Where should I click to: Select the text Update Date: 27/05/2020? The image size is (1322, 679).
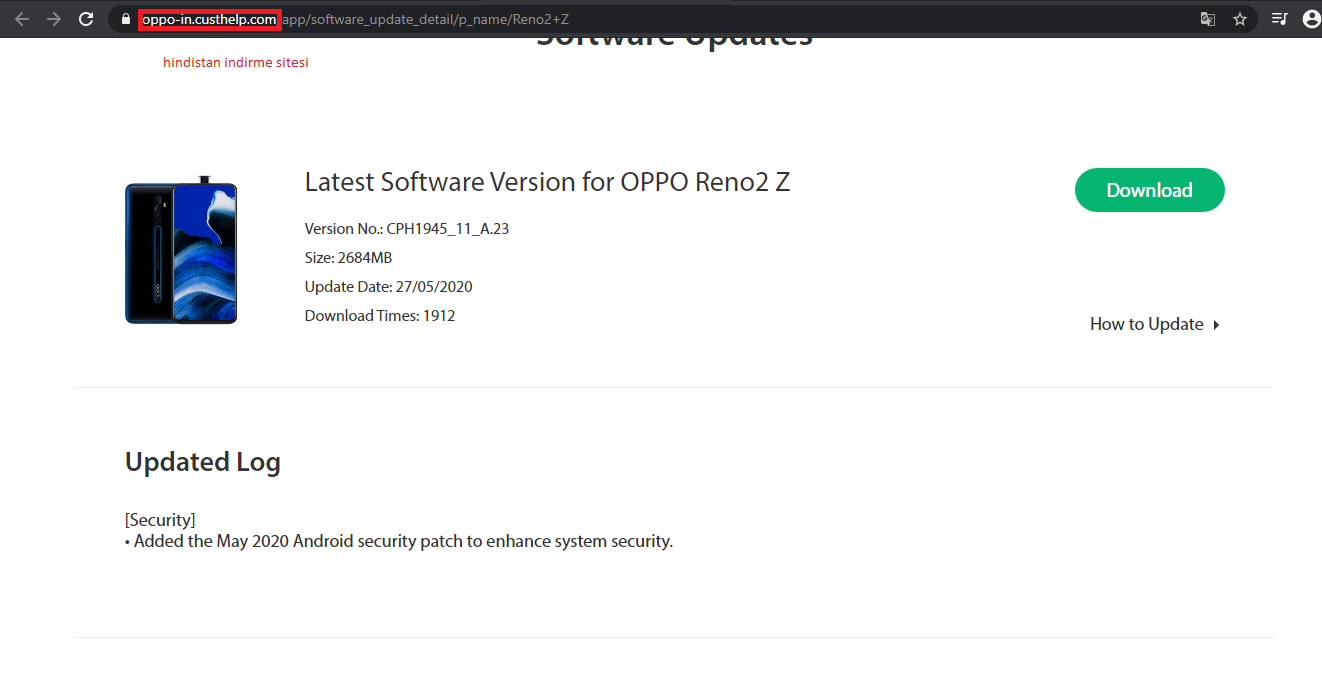point(388,287)
